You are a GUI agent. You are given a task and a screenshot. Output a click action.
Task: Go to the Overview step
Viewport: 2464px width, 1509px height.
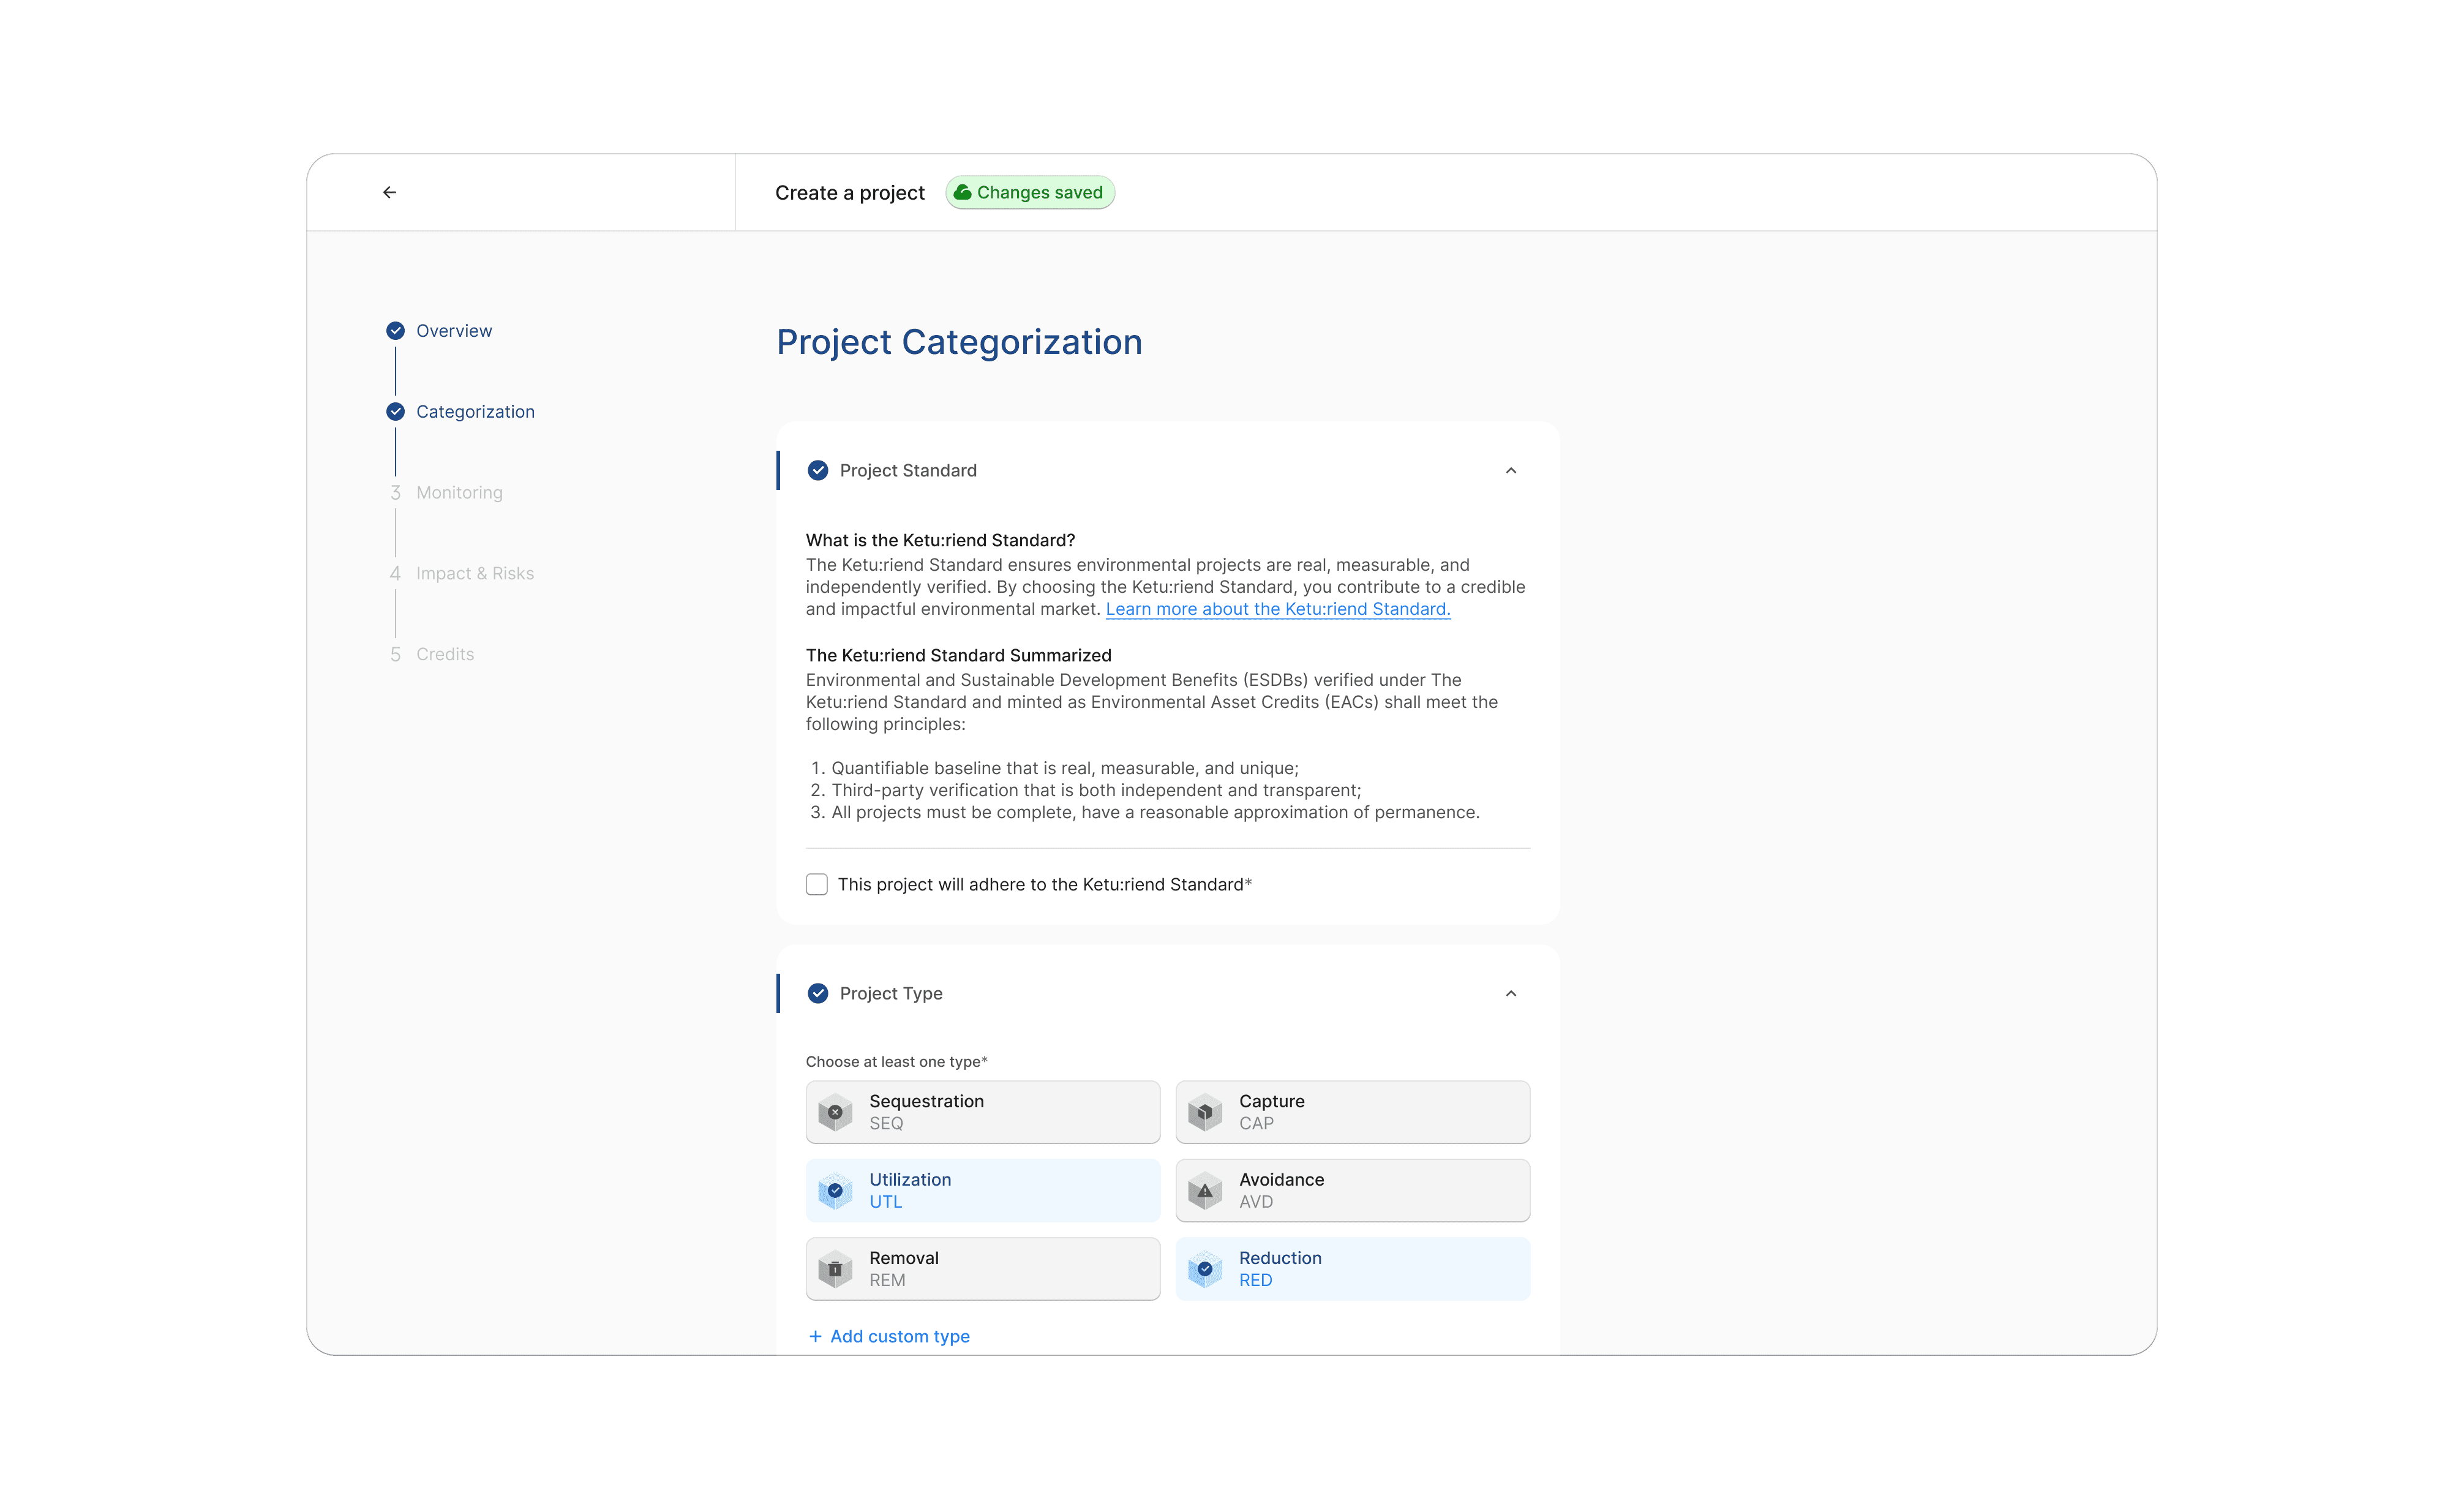coord(453,331)
